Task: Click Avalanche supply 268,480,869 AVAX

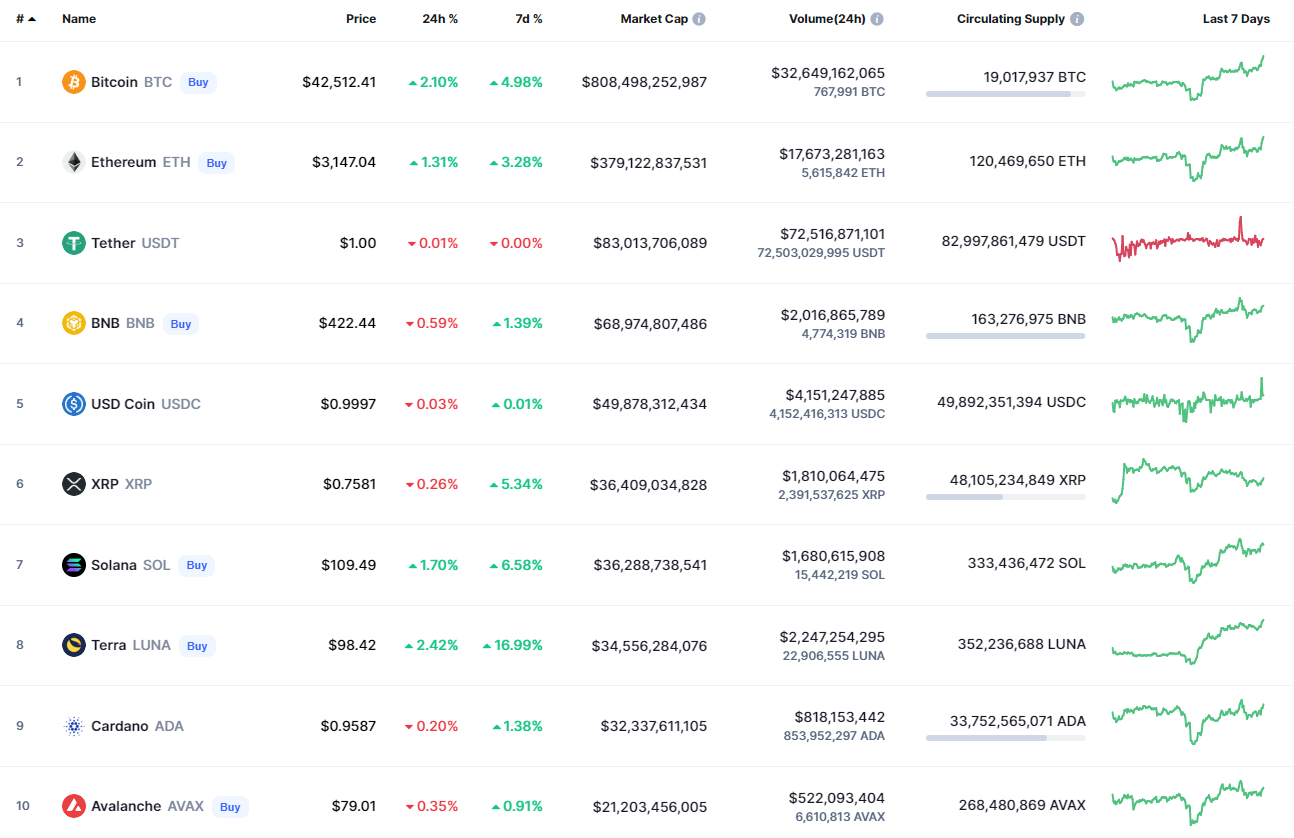Action: point(1022,806)
